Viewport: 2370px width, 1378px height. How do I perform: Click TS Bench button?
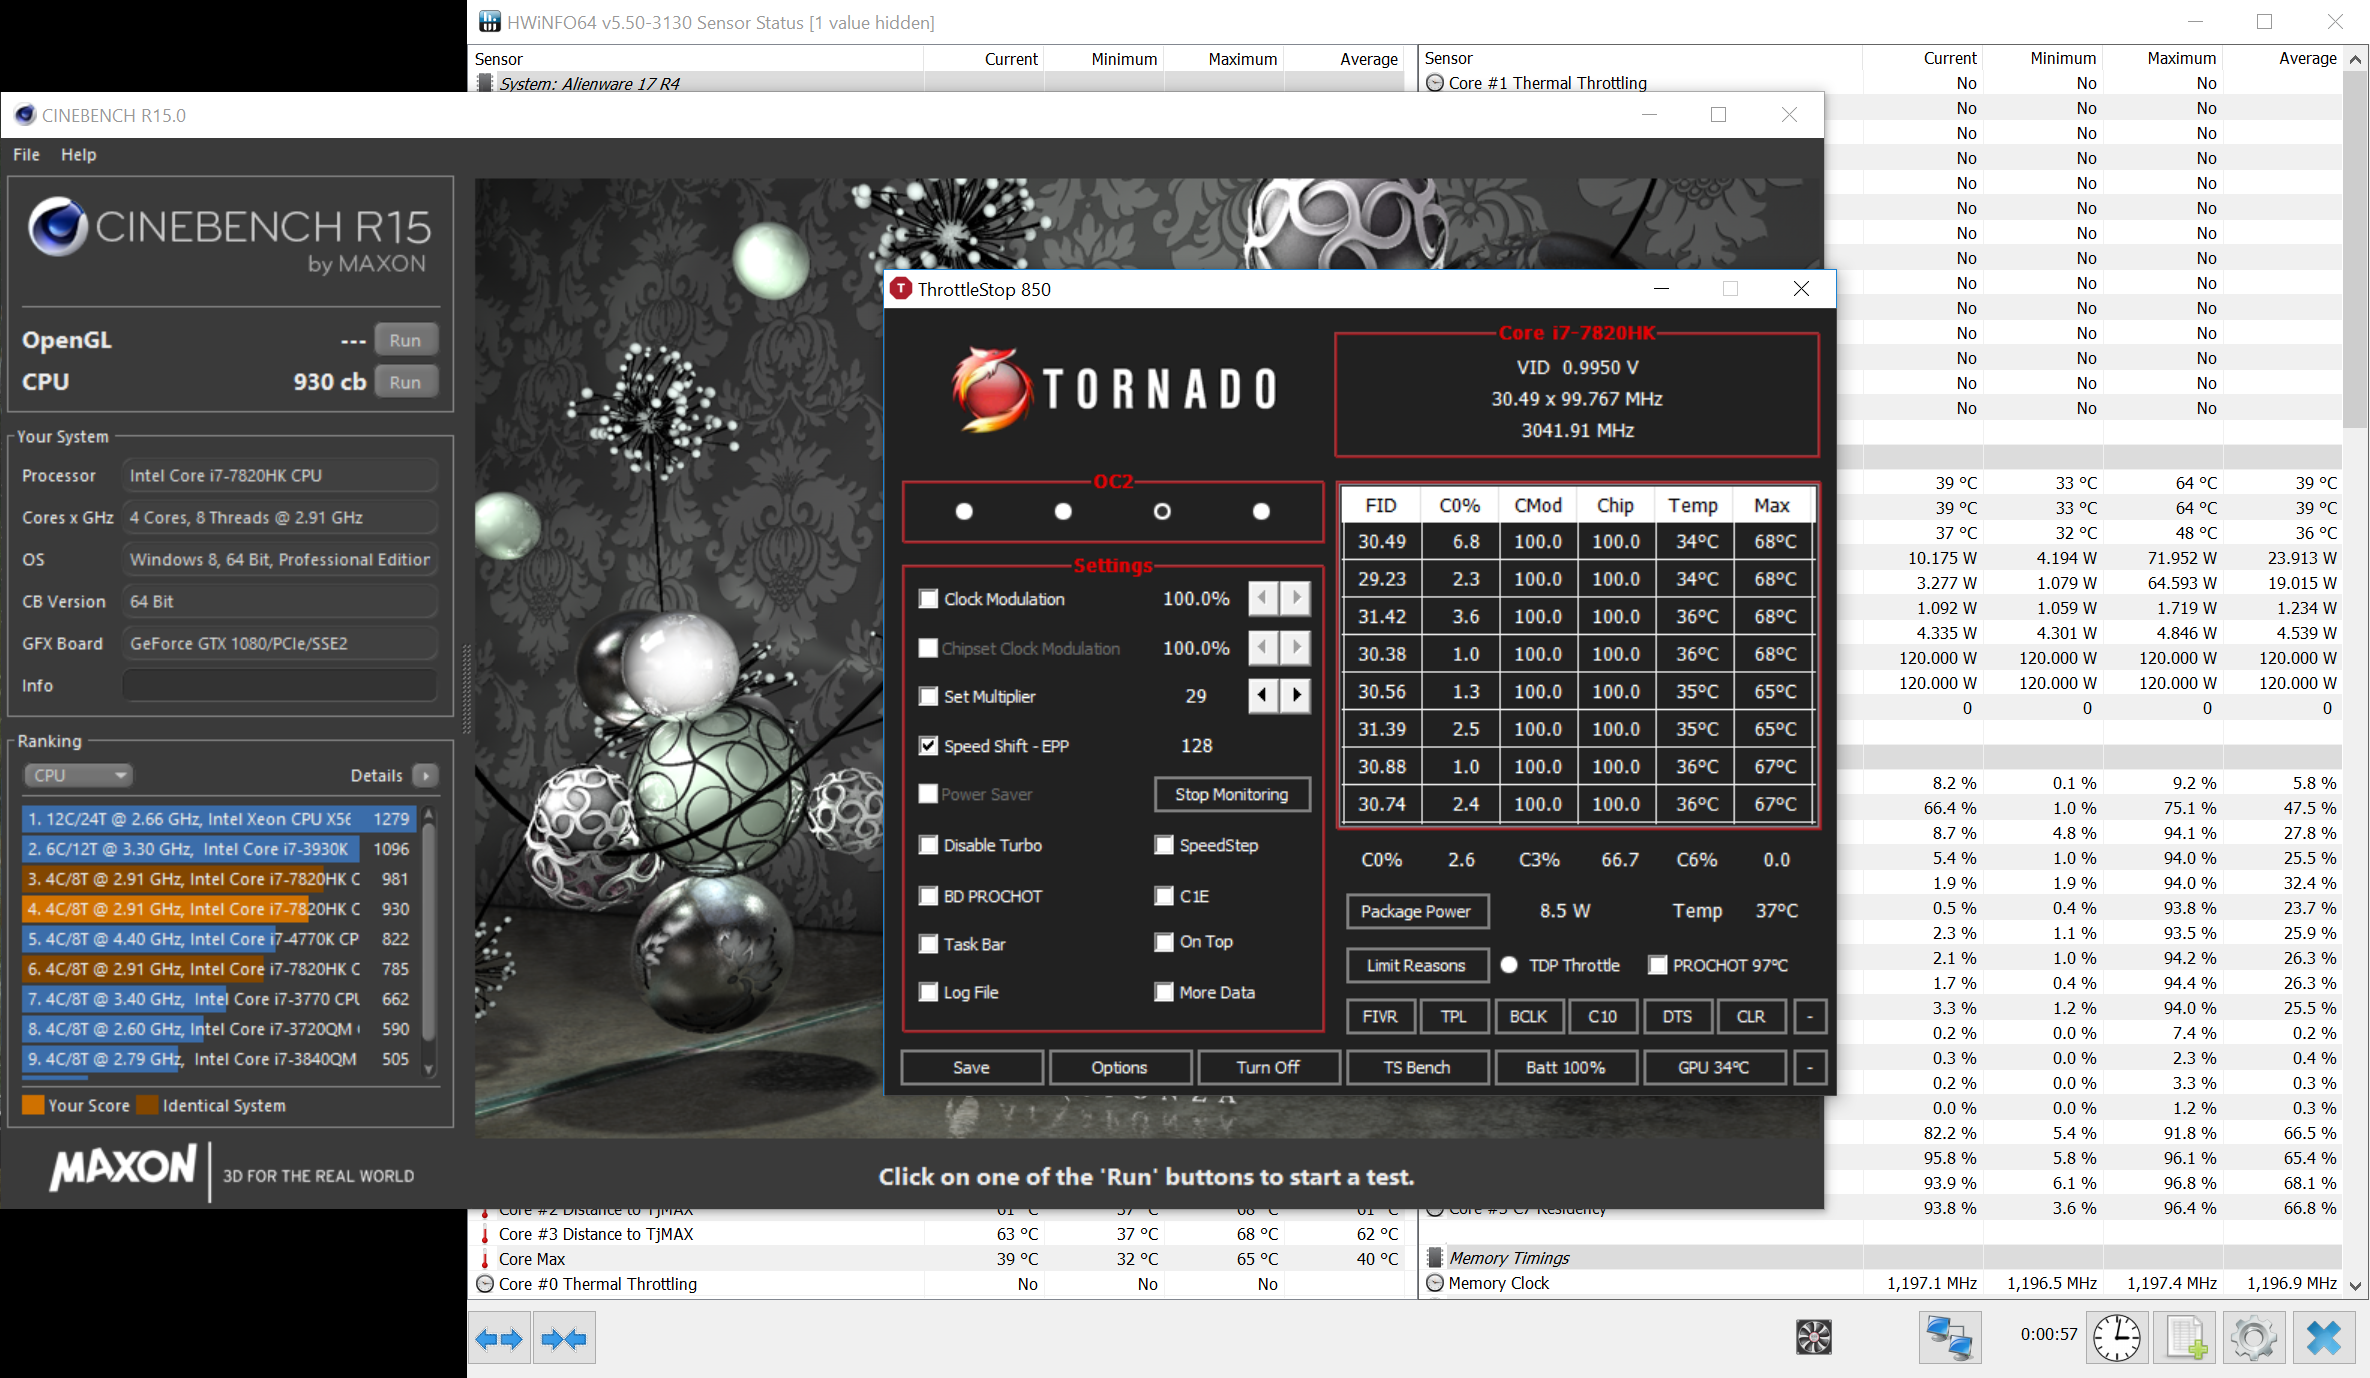click(x=1416, y=1067)
